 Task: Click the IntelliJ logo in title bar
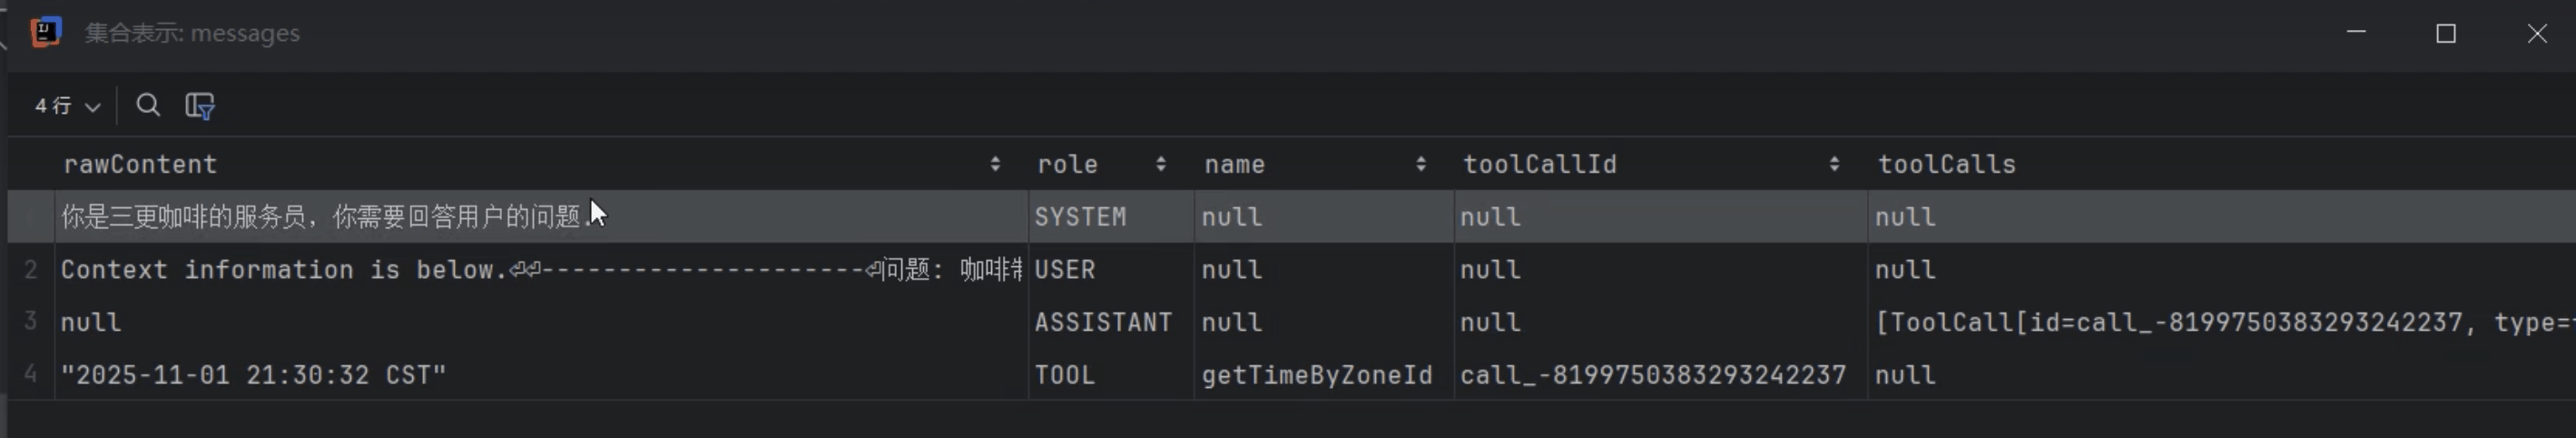pos(46,33)
